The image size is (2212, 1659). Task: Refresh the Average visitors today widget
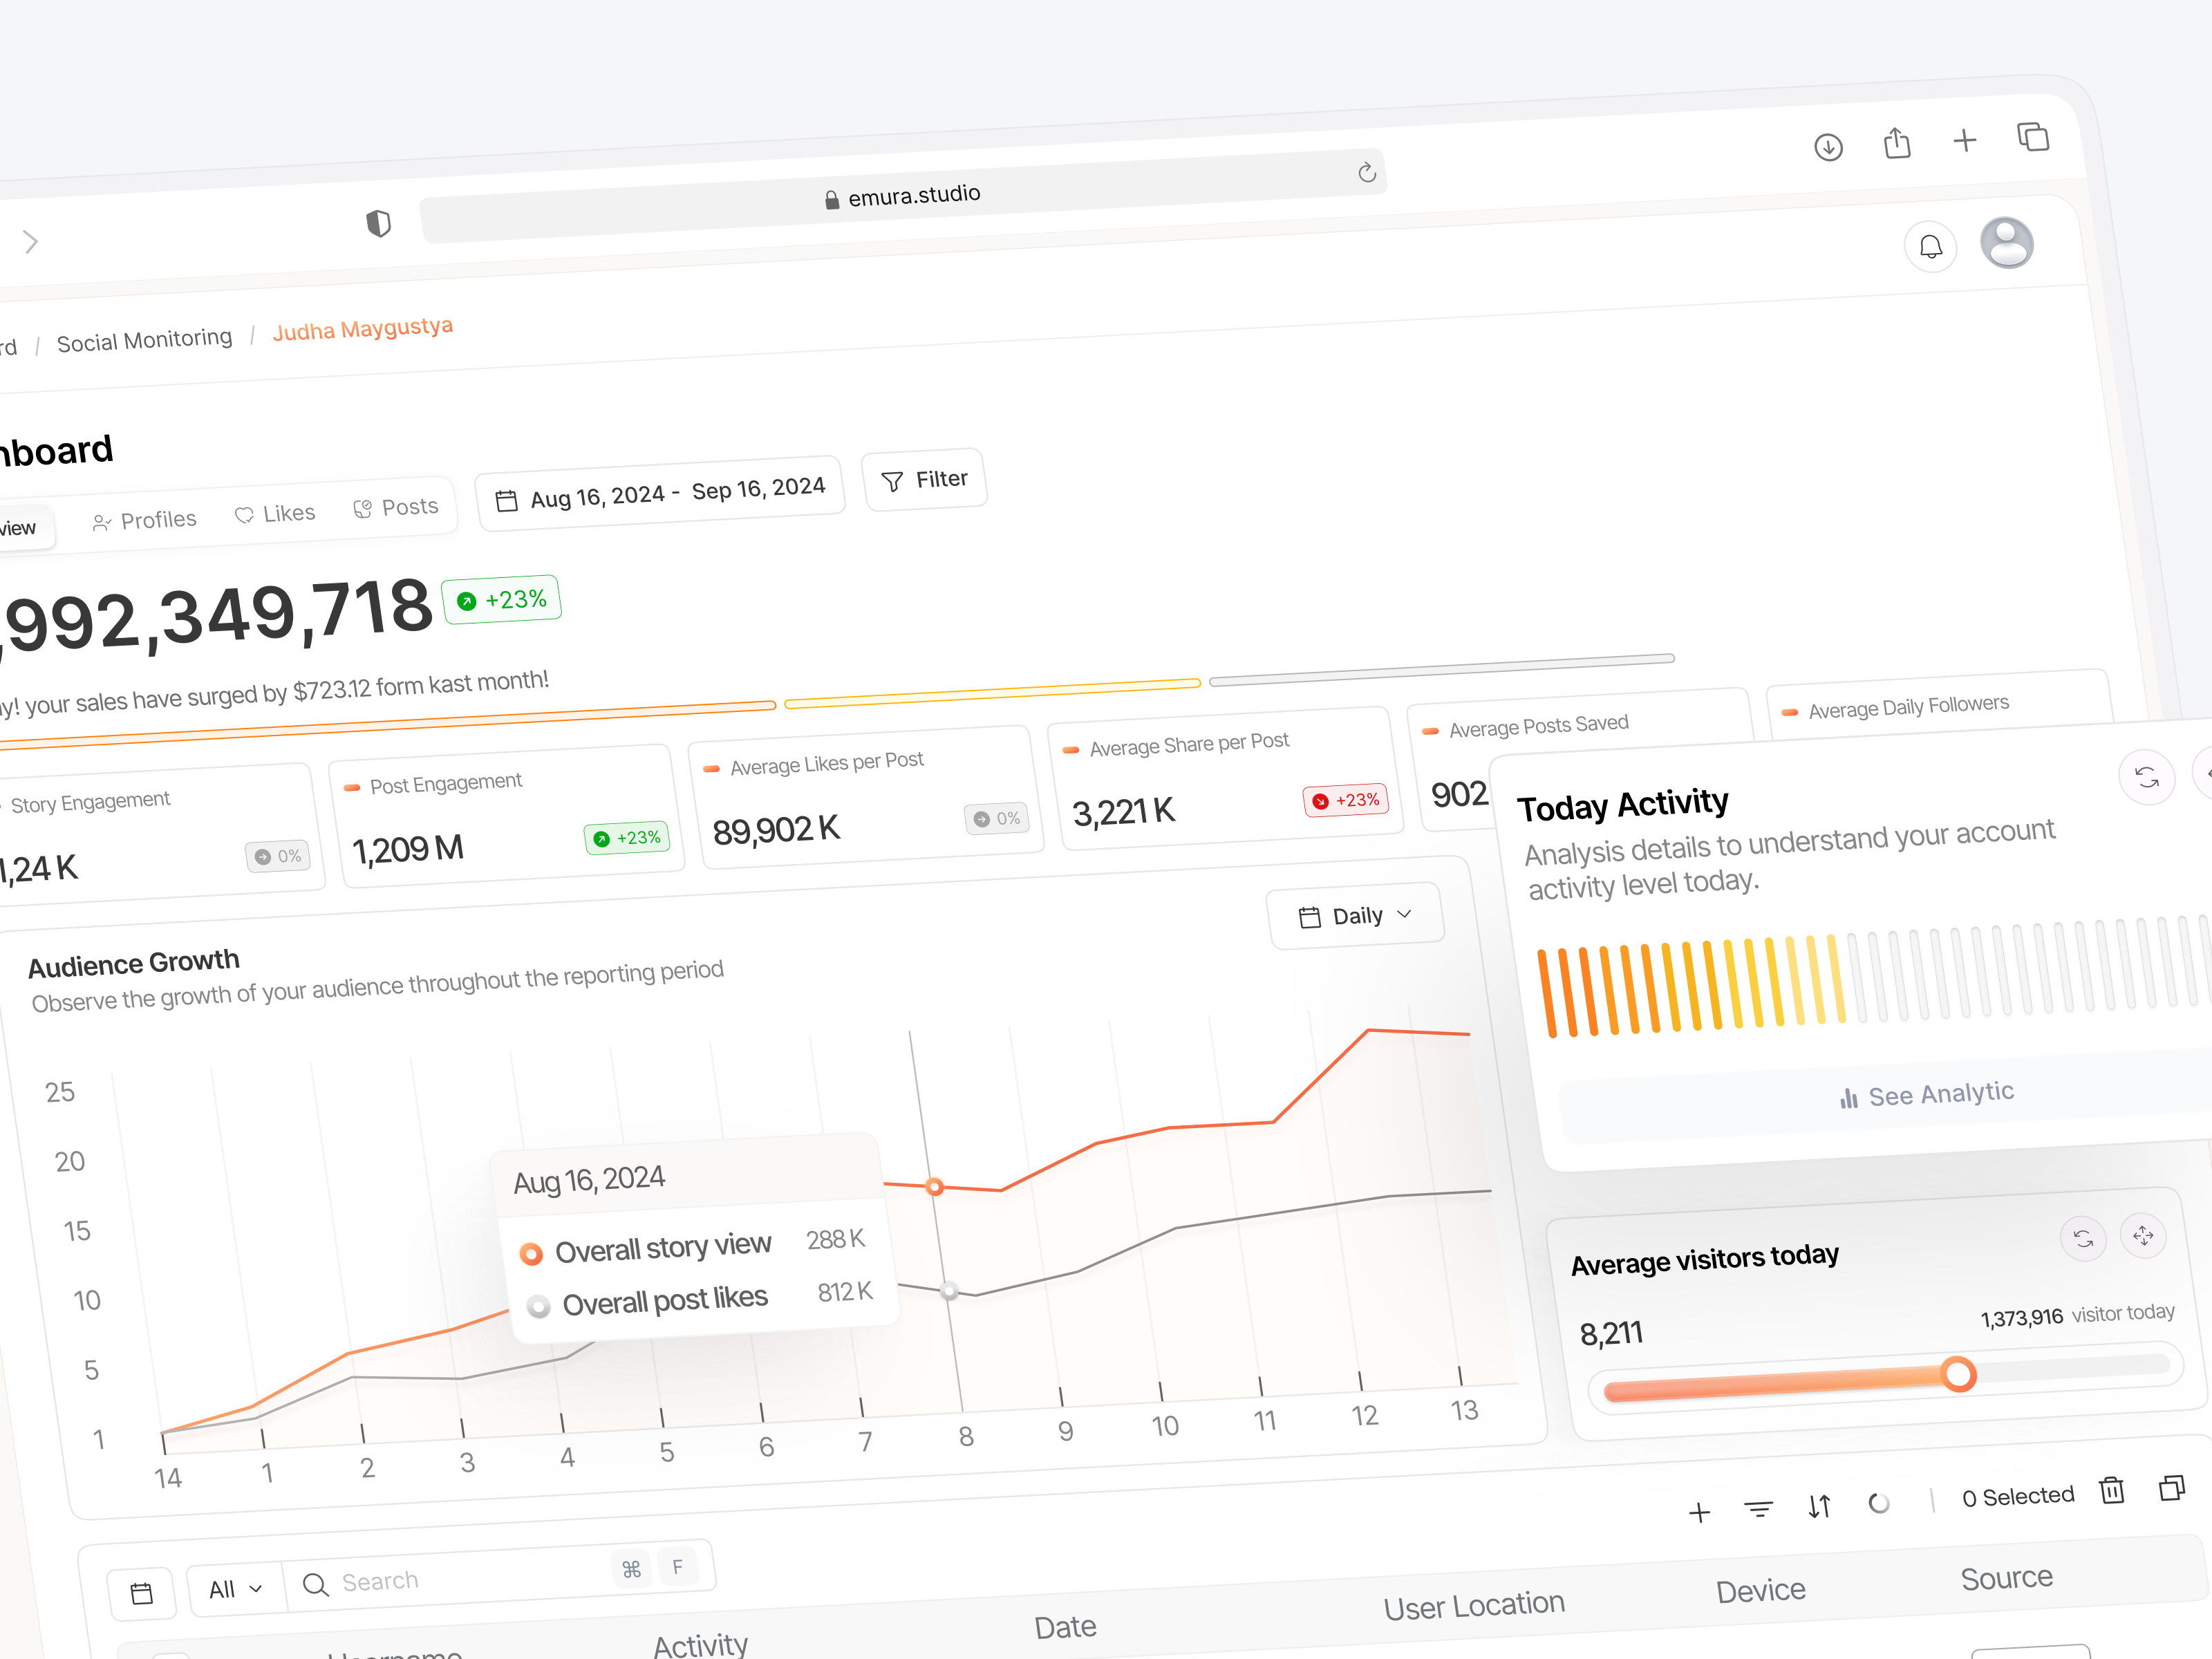pos(2084,1239)
